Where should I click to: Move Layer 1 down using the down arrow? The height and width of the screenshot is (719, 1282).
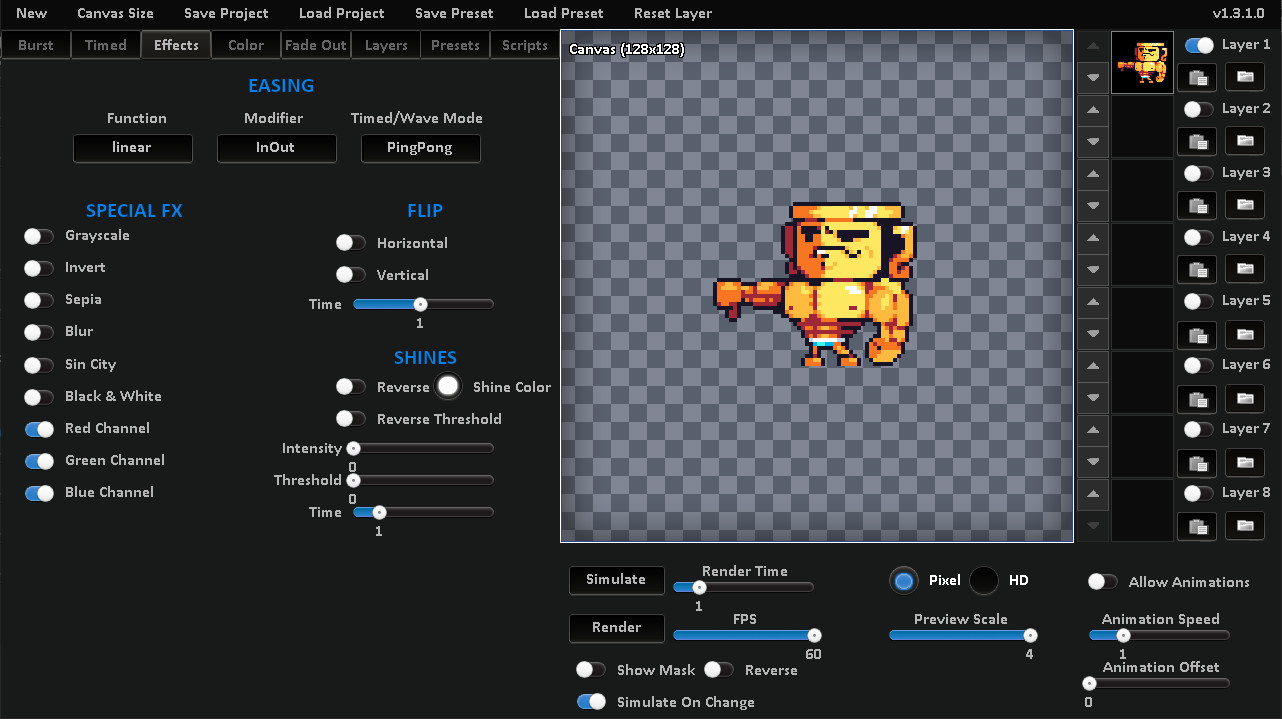pos(1091,78)
